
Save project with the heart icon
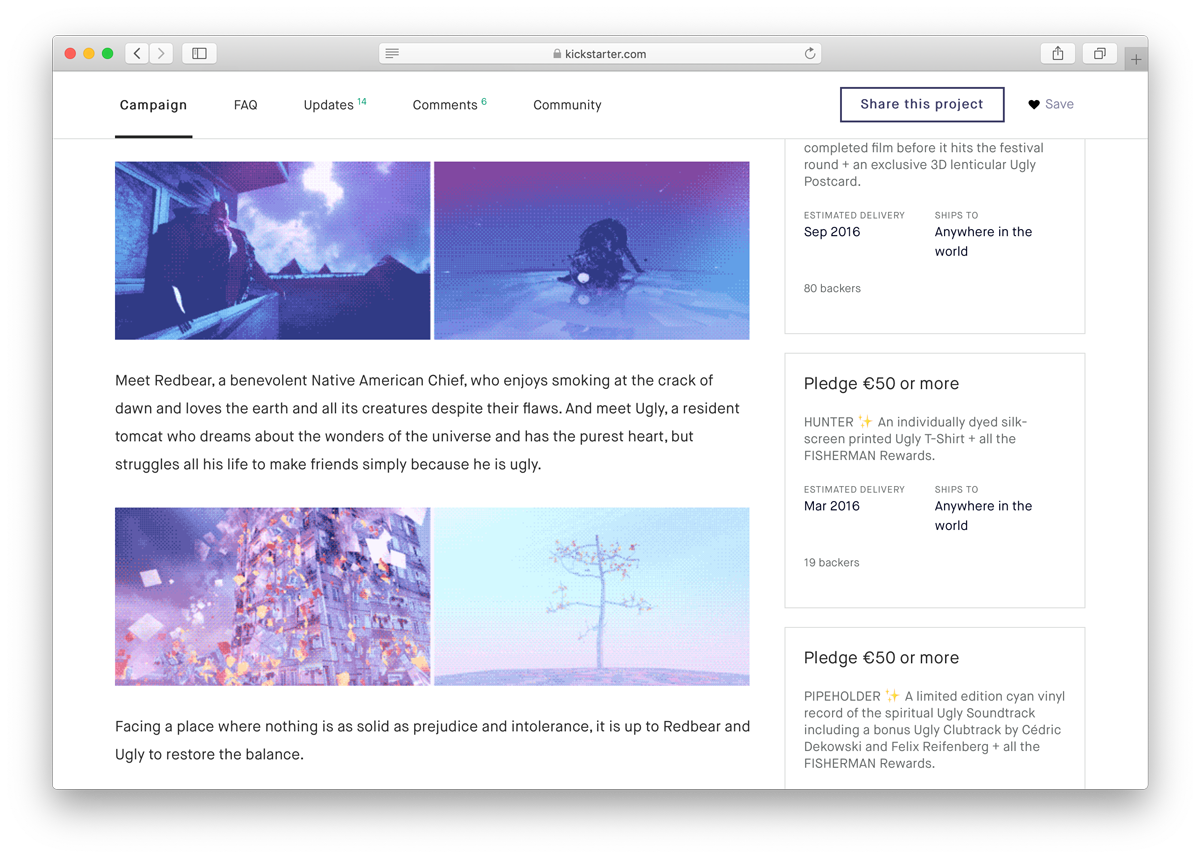[x=1034, y=104]
